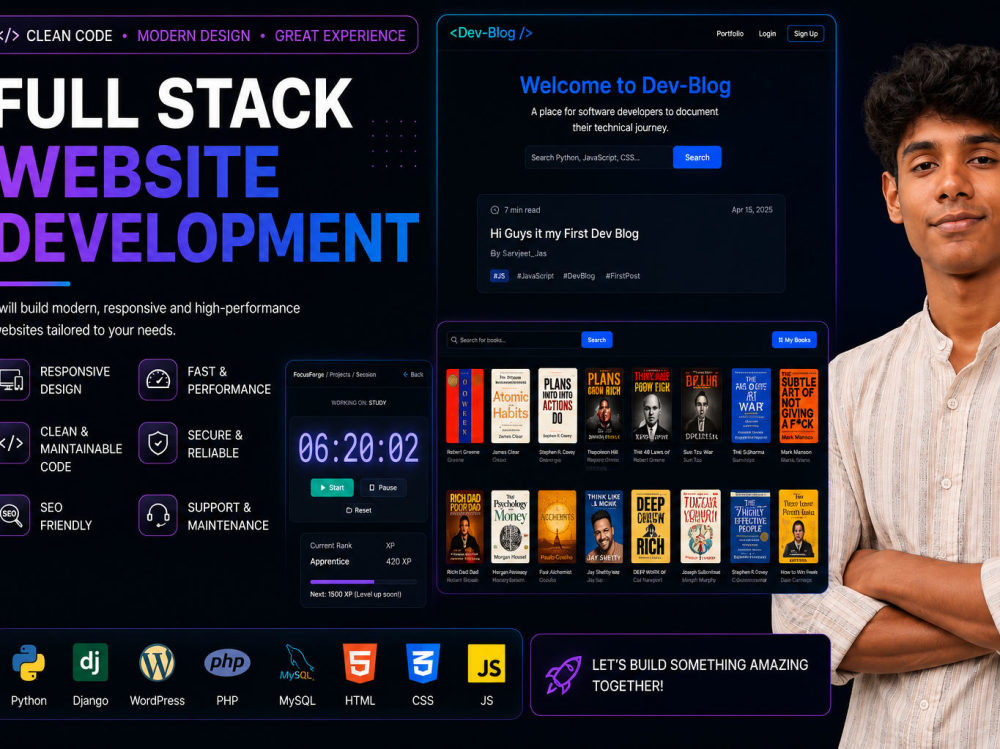The image size is (1000, 749).
Task: Click the SEO magnifier icon
Action: click(x=11, y=515)
